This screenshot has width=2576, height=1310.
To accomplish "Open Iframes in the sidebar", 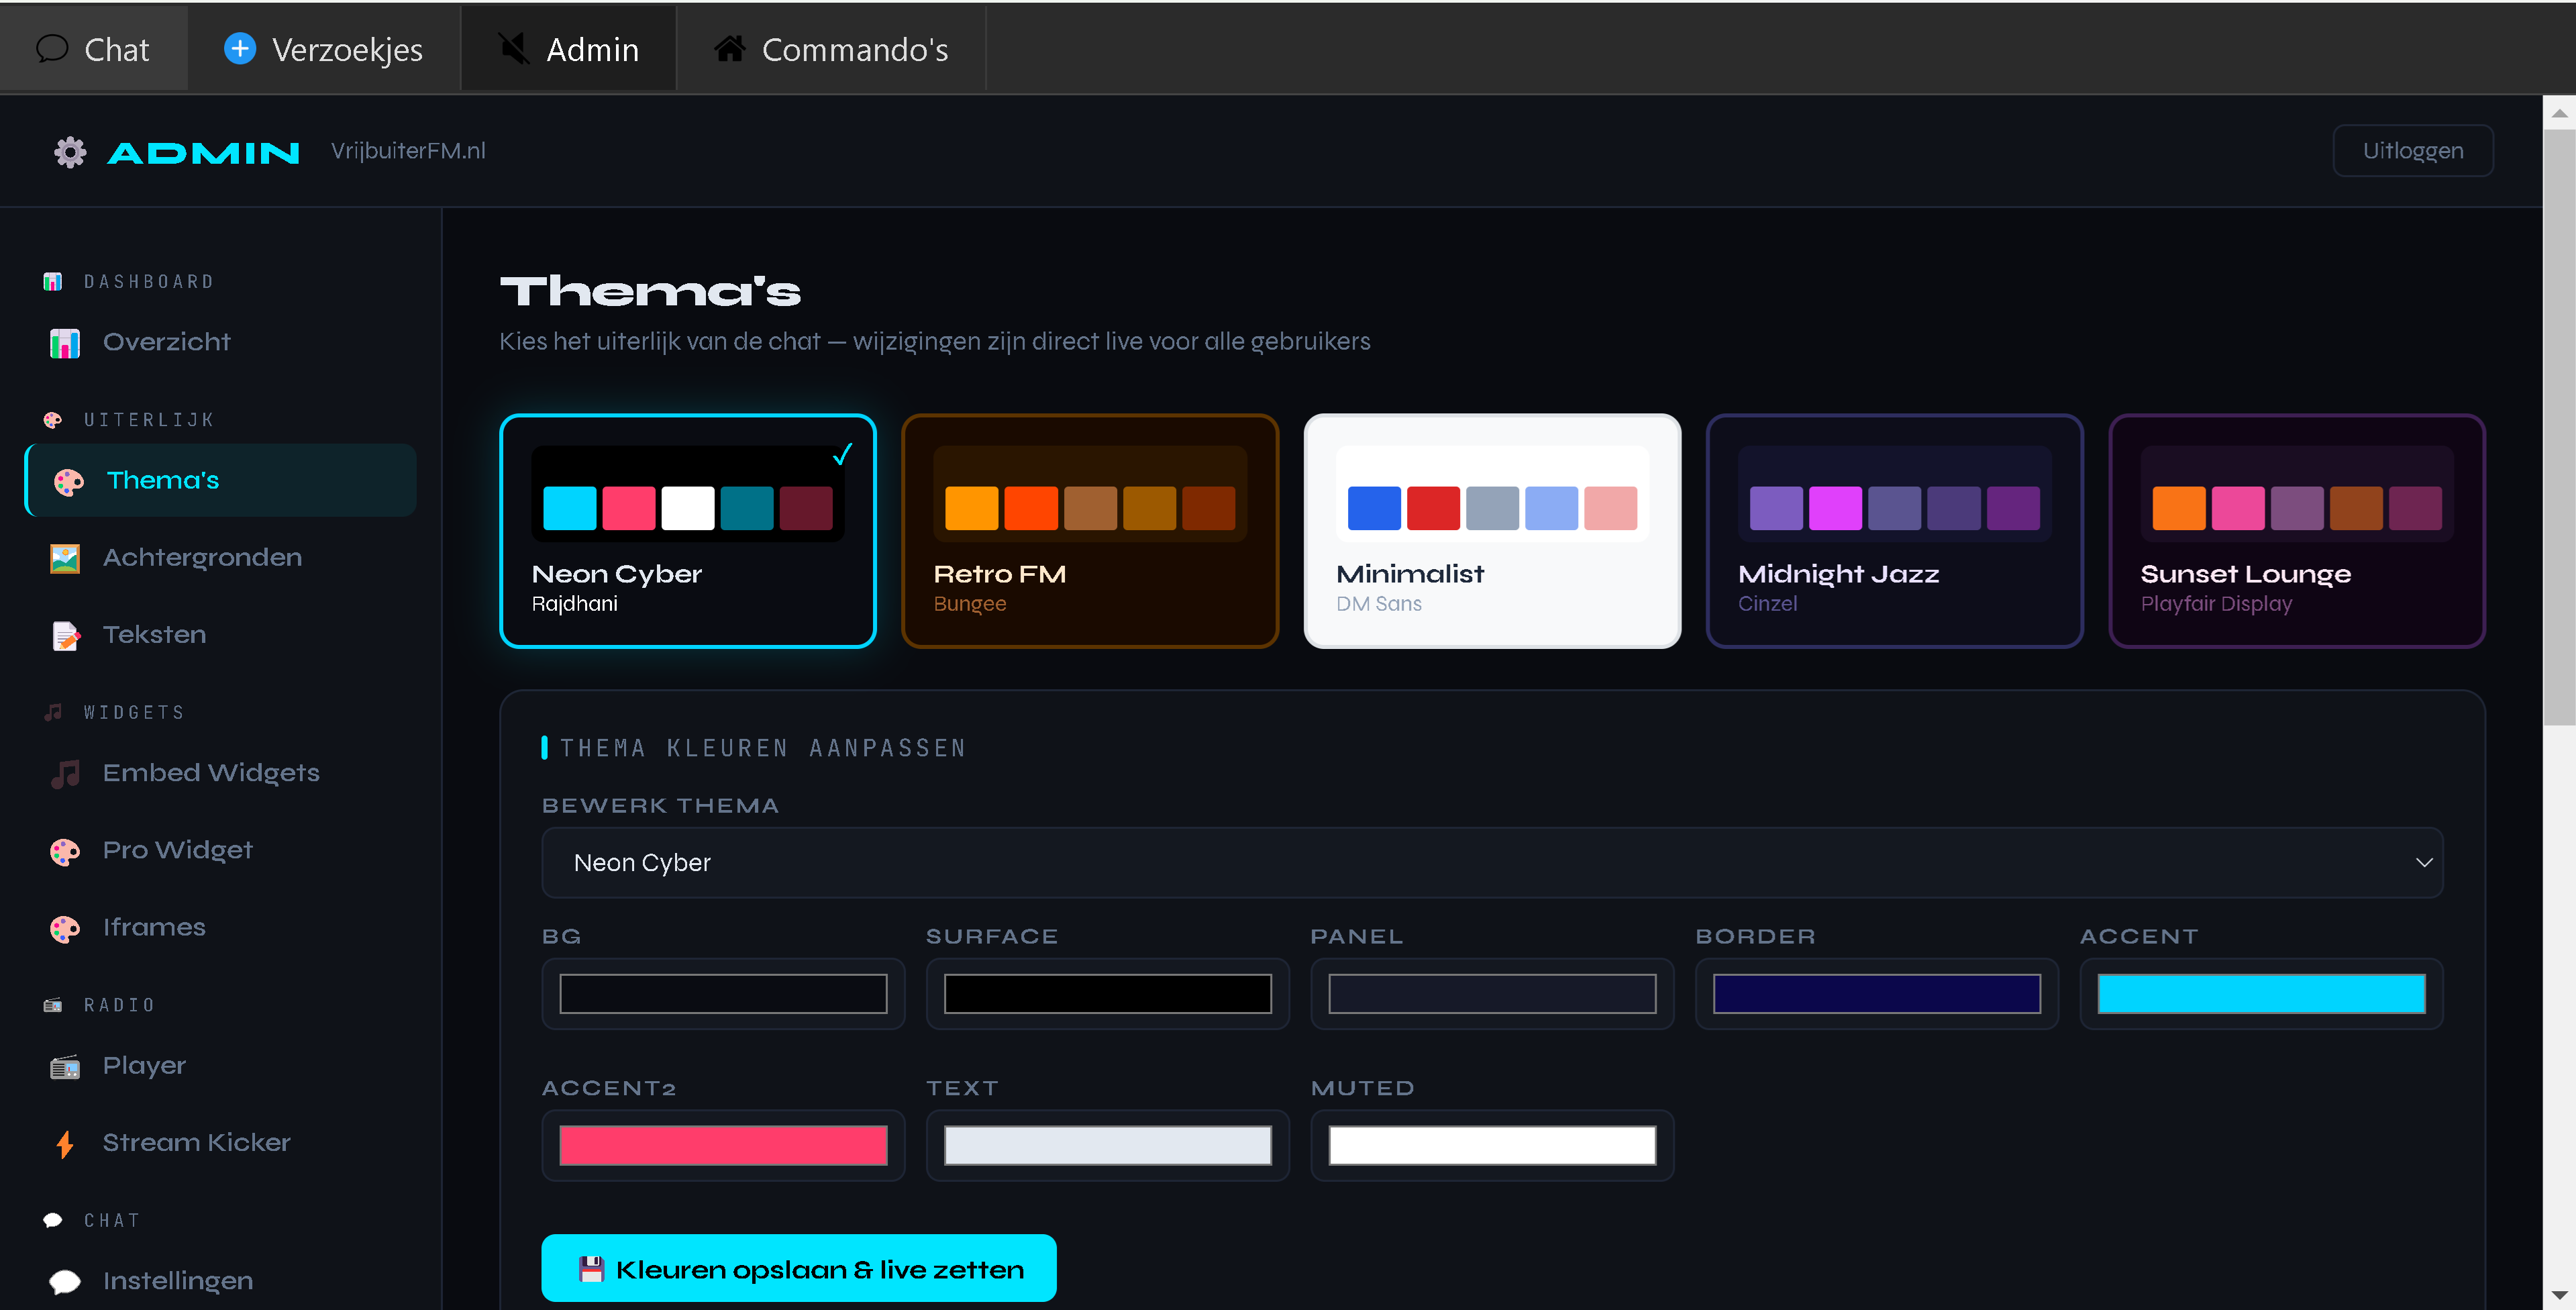I will tap(220, 927).
